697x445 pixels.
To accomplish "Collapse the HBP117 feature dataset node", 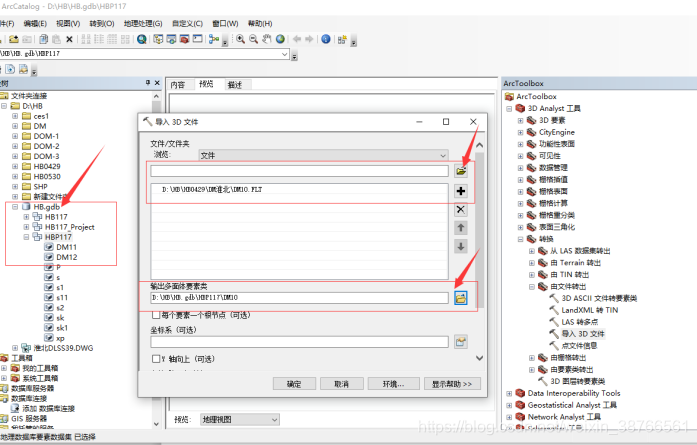I will [x=26, y=237].
